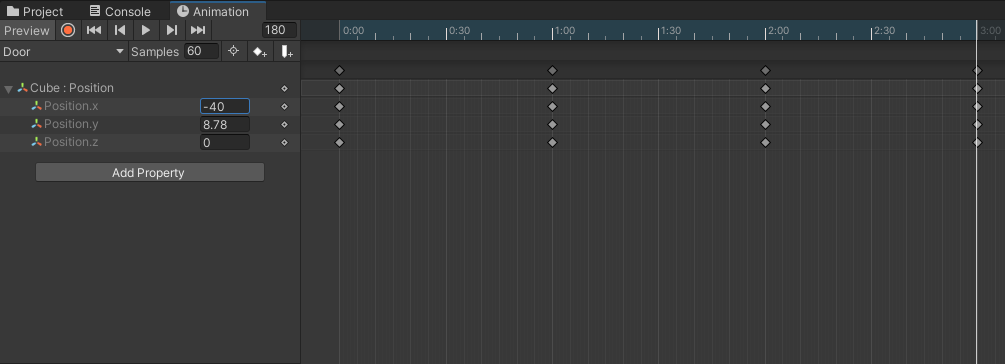Screen dimensions: 1005x364
Task: Switch to the Project tab
Action: coord(35,12)
